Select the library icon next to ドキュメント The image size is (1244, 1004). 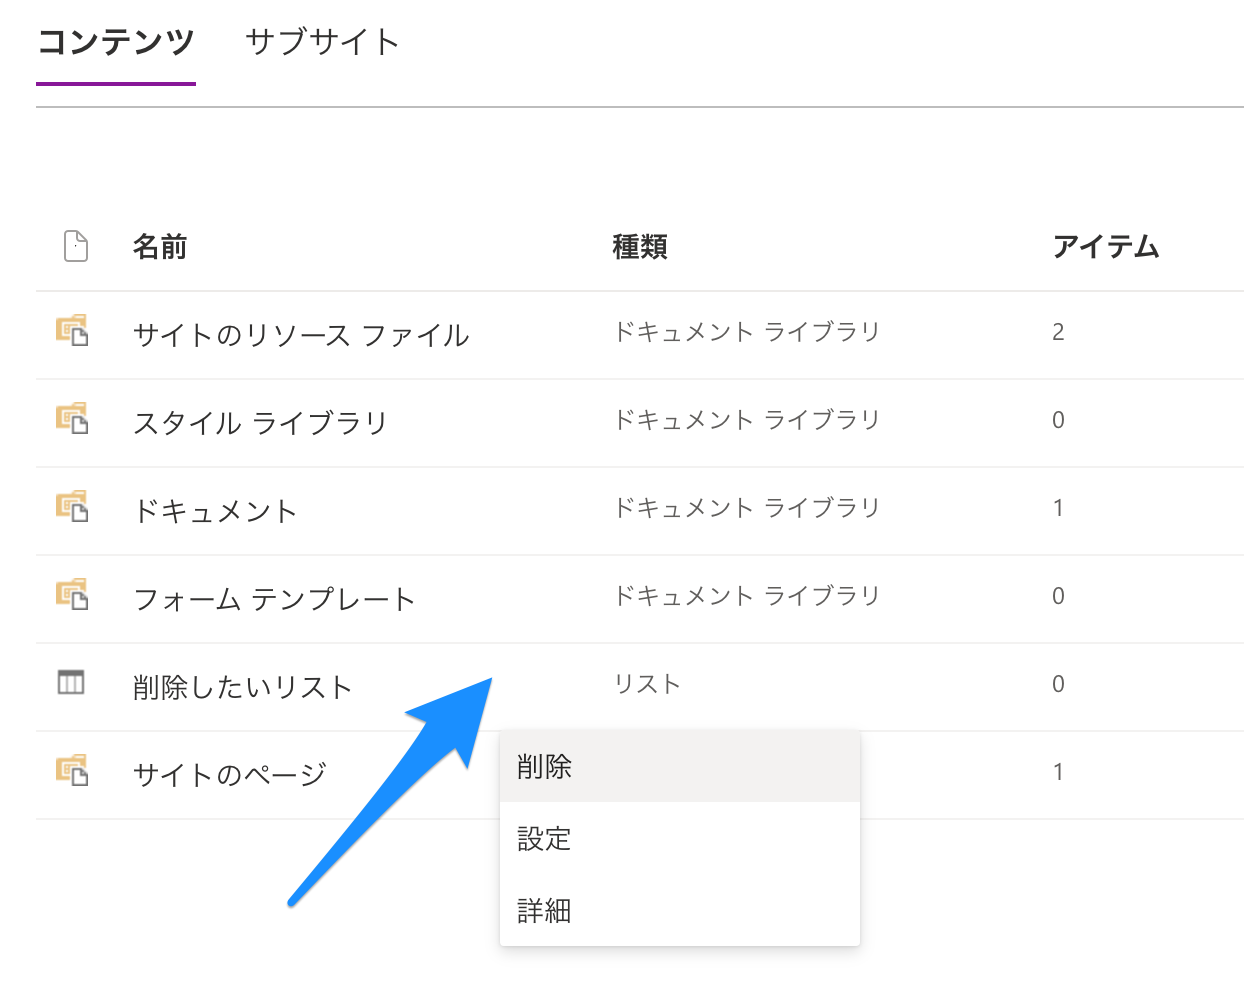point(72,507)
